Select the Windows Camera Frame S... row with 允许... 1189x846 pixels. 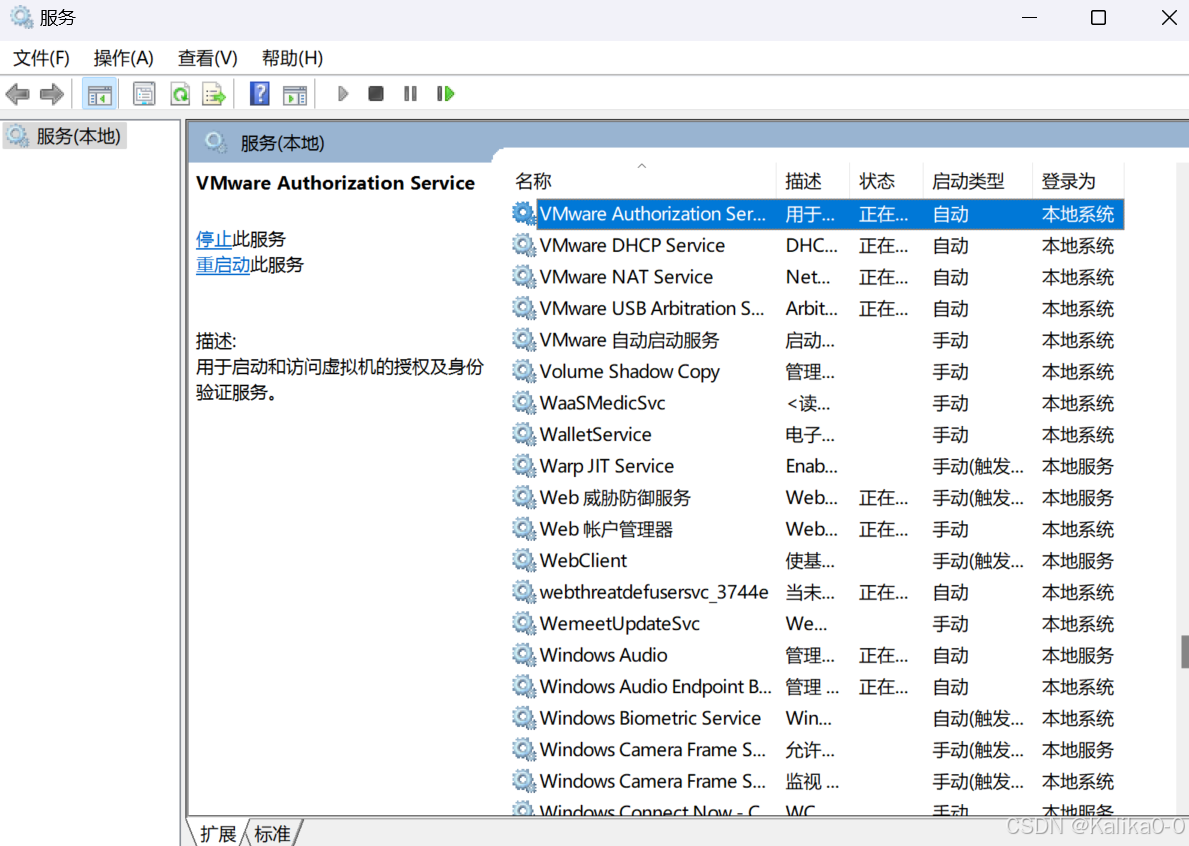(817, 750)
